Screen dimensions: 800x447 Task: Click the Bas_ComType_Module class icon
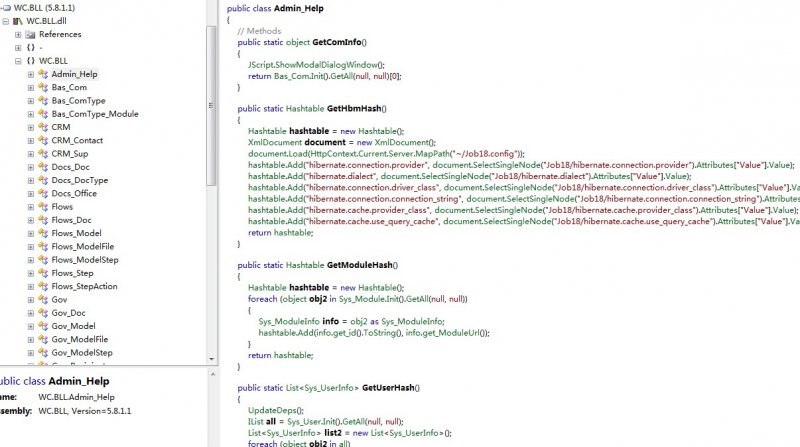[x=43, y=114]
